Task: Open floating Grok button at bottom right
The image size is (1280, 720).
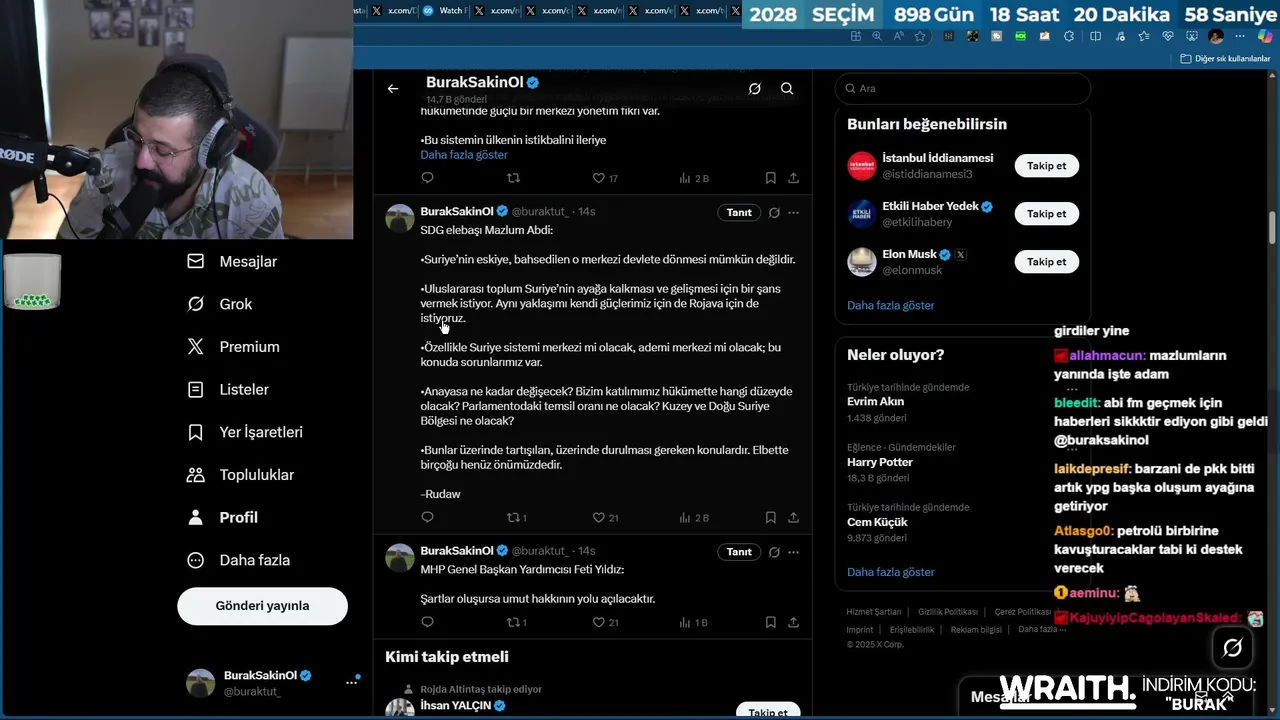Action: [x=1232, y=648]
